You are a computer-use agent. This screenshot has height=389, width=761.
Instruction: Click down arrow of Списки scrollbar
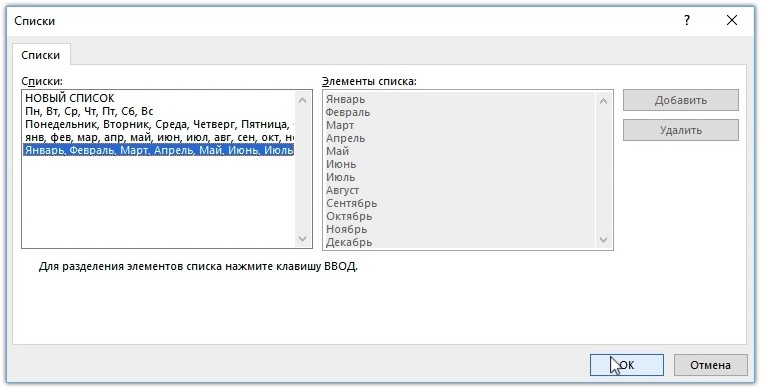coord(302,239)
